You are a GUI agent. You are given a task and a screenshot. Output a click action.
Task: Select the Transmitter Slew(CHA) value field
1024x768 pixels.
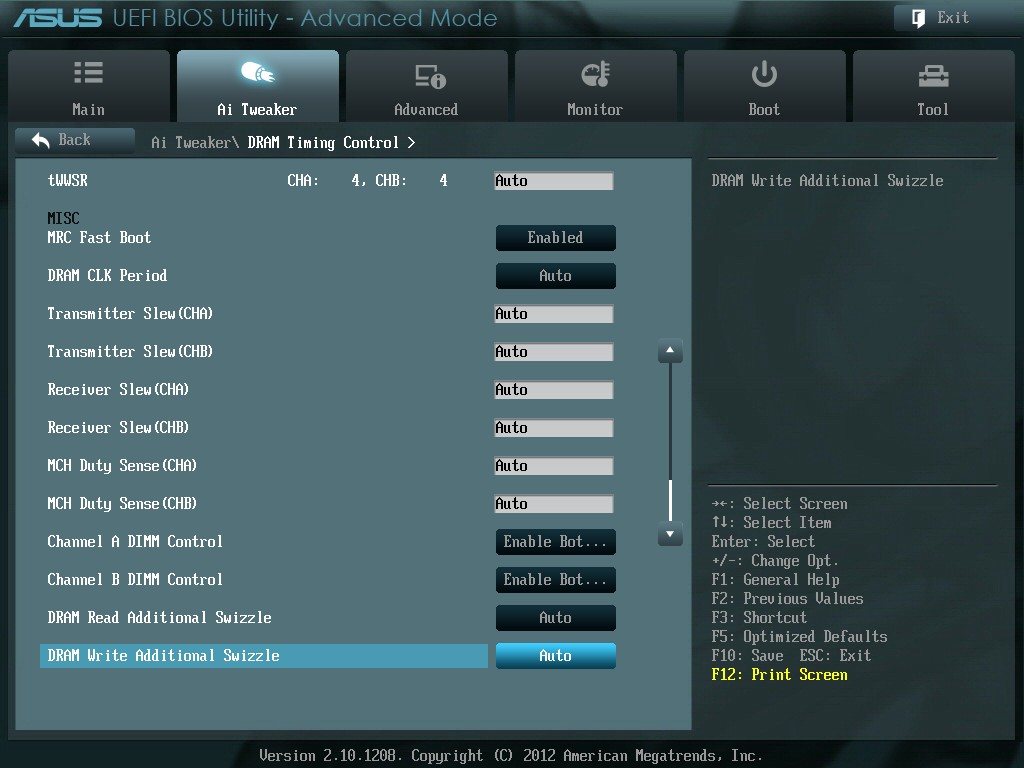(x=553, y=314)
